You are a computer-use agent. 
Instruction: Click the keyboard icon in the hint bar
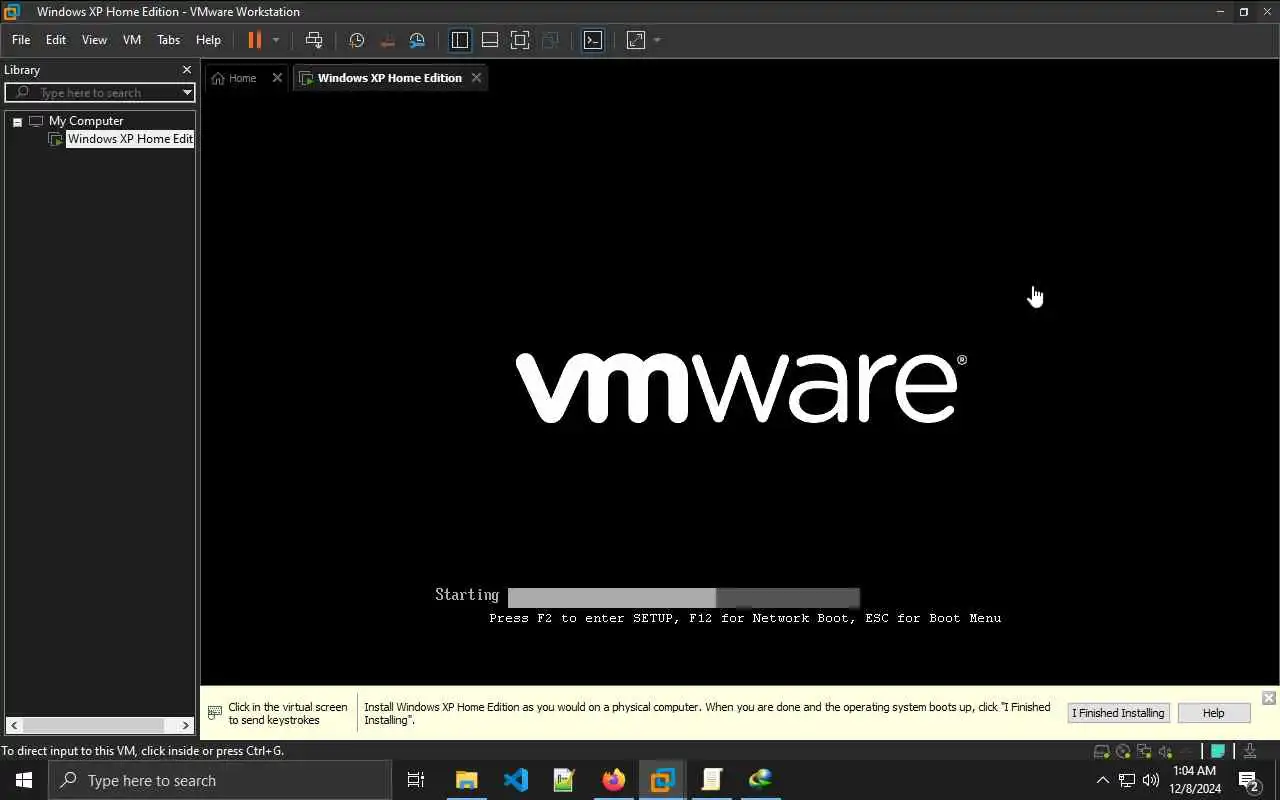click(x=215, y=713)
